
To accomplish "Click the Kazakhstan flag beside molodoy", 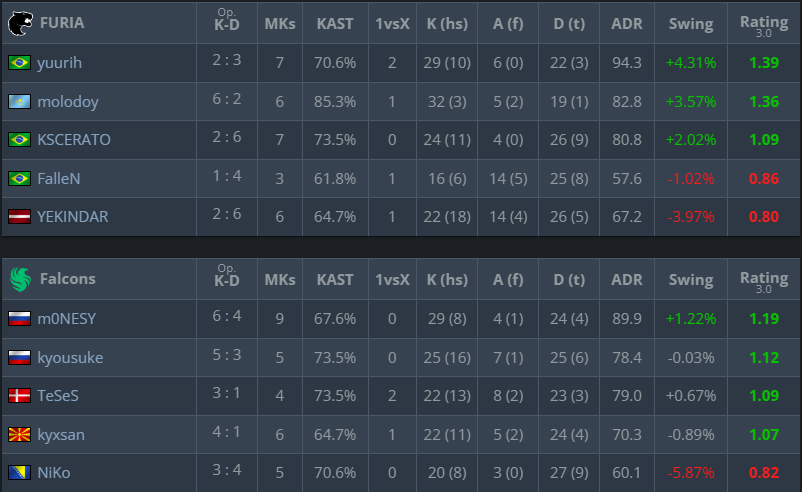I will pos(18,102).
